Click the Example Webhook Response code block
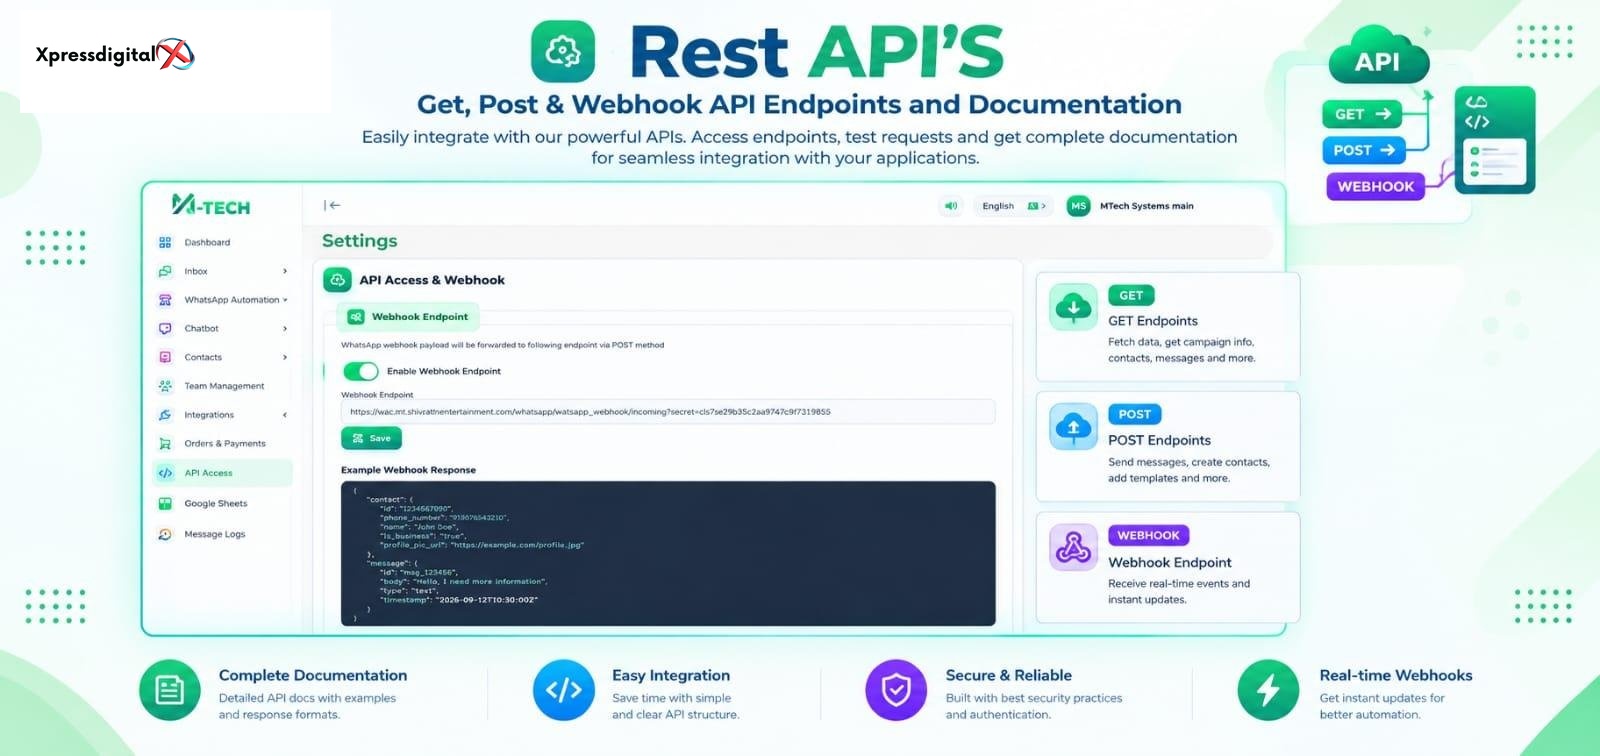1600x756 pixels. [668, 554]
